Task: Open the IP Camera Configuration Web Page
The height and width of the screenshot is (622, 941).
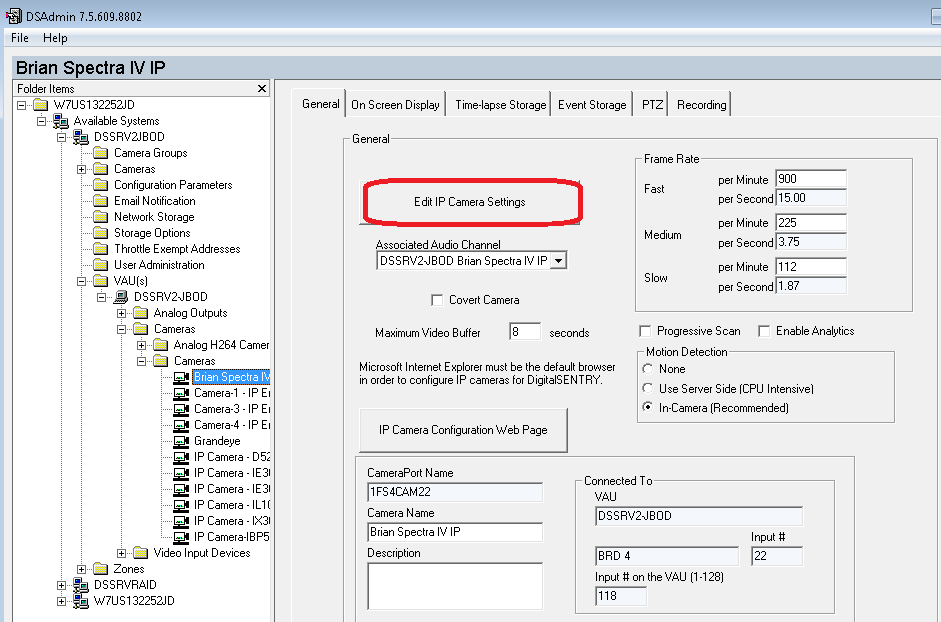Action: tap(462, 430)
